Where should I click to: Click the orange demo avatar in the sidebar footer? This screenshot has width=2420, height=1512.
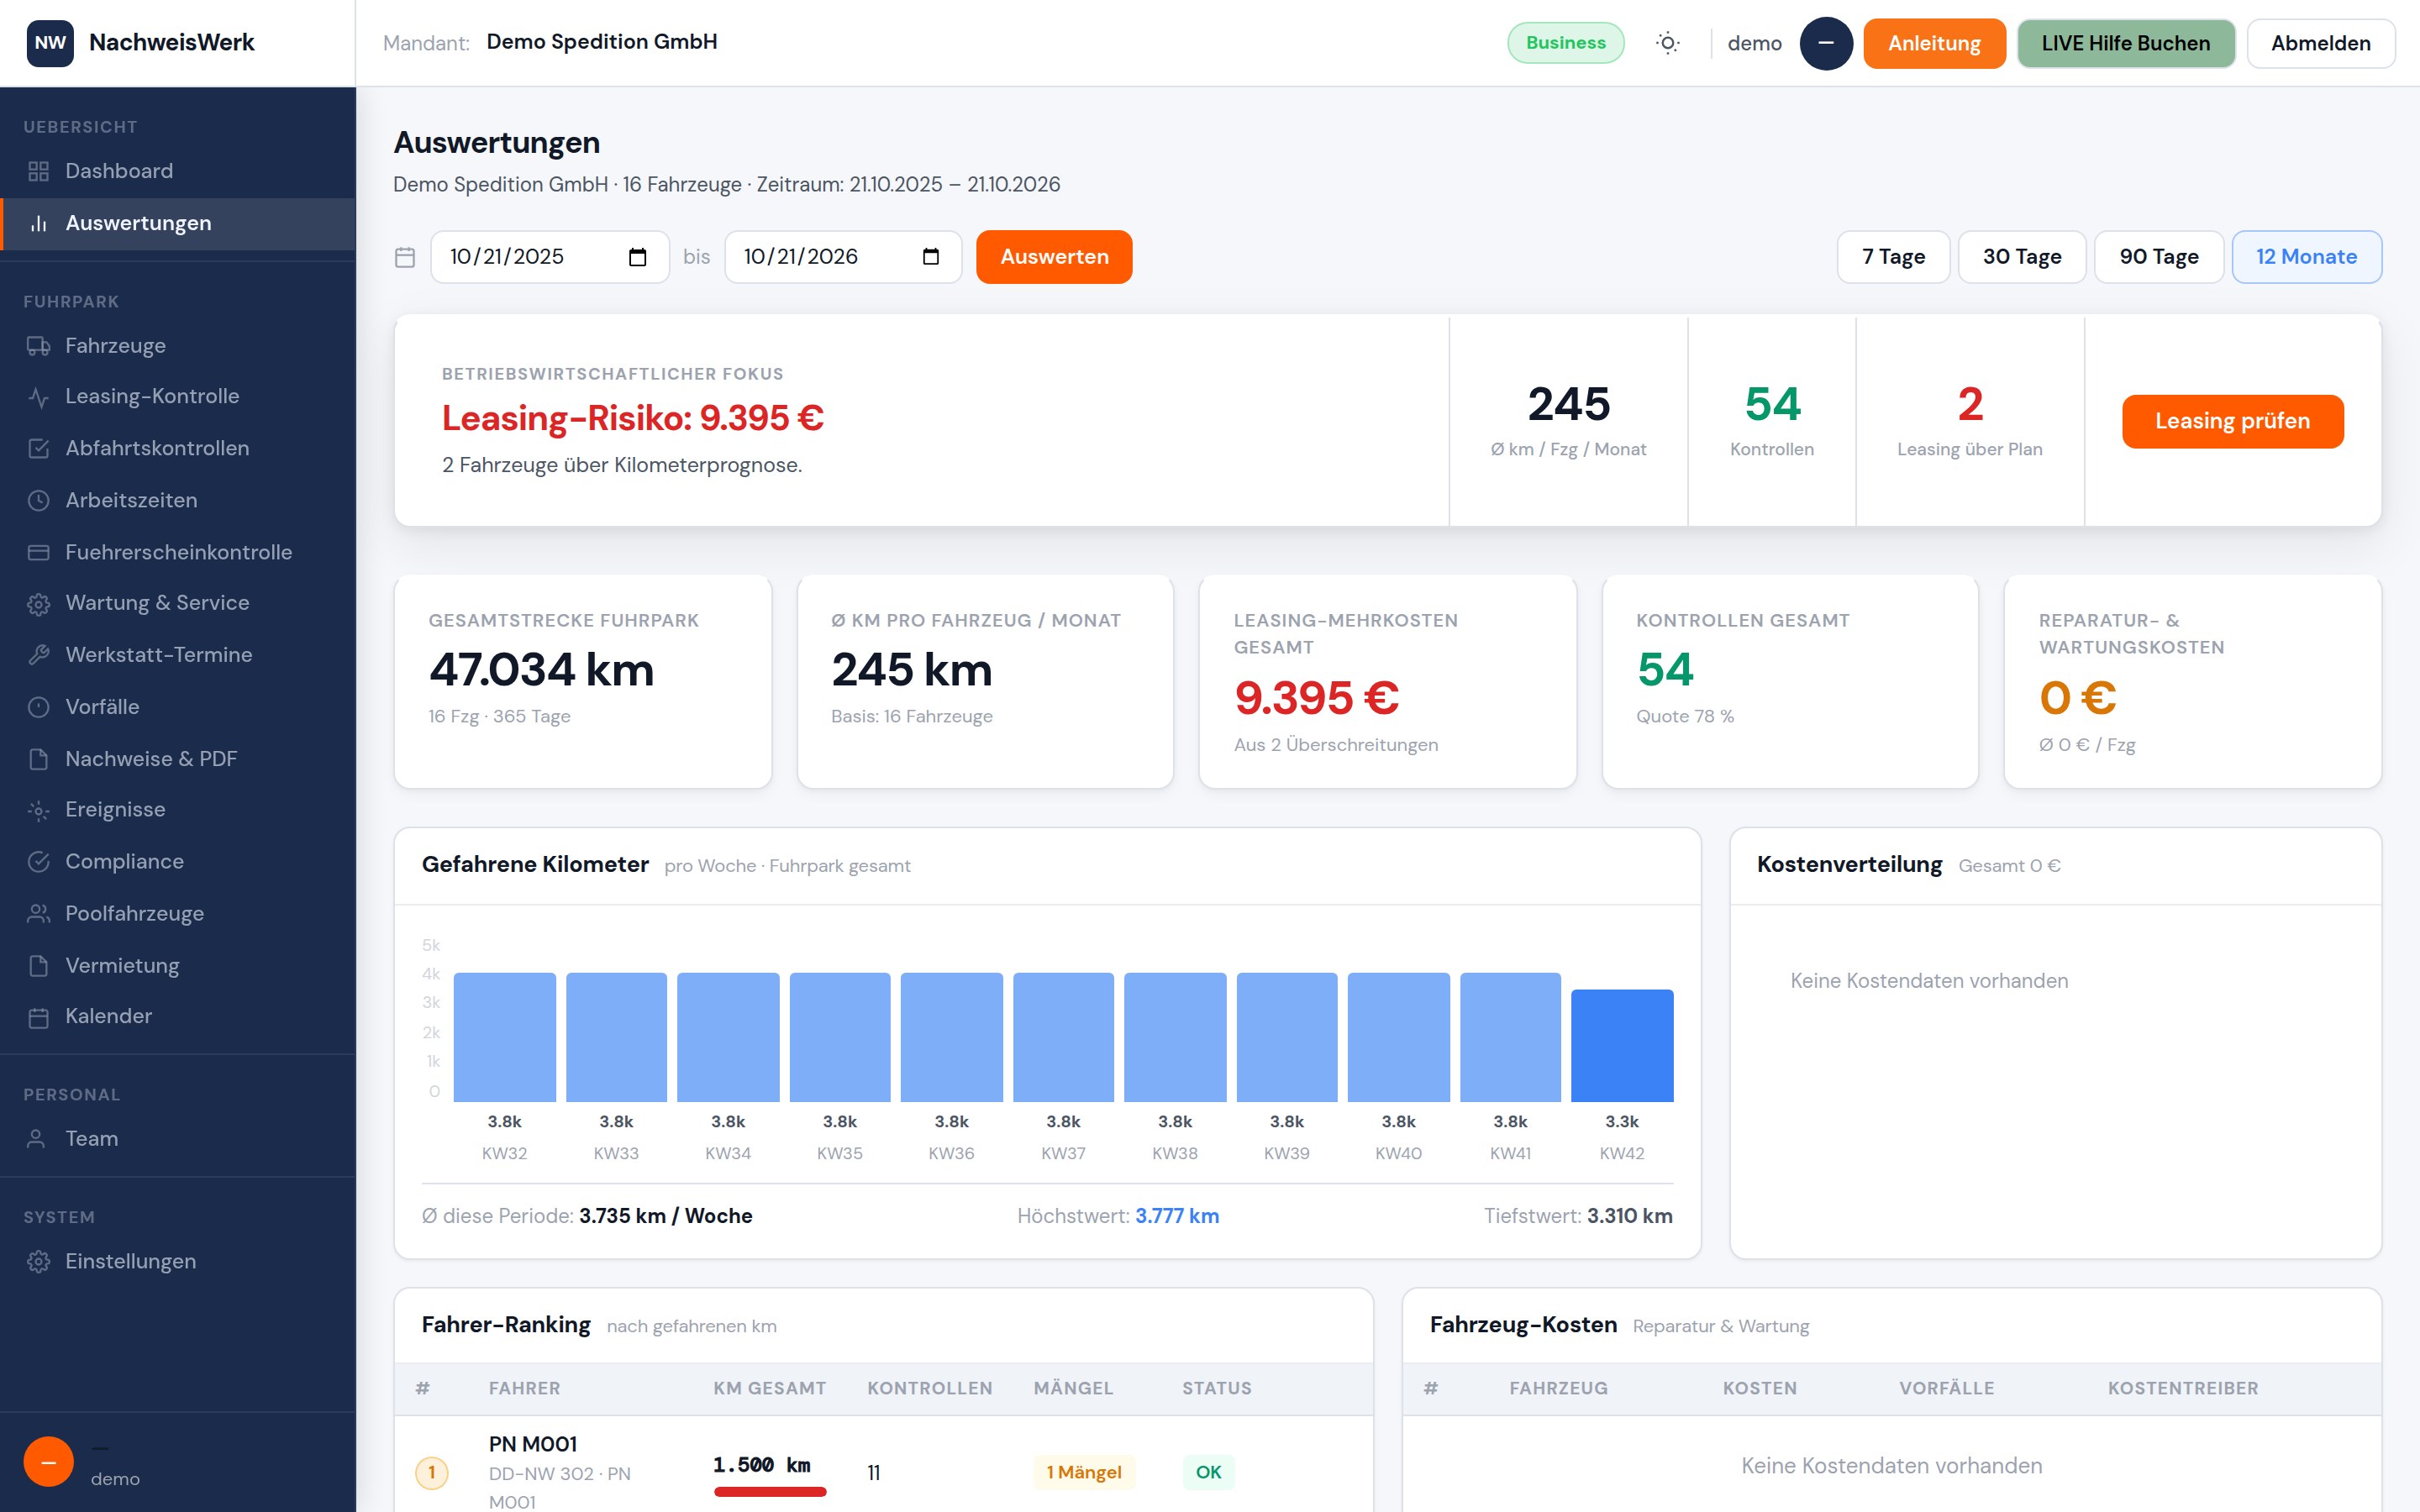click(x=49, y=1462)
